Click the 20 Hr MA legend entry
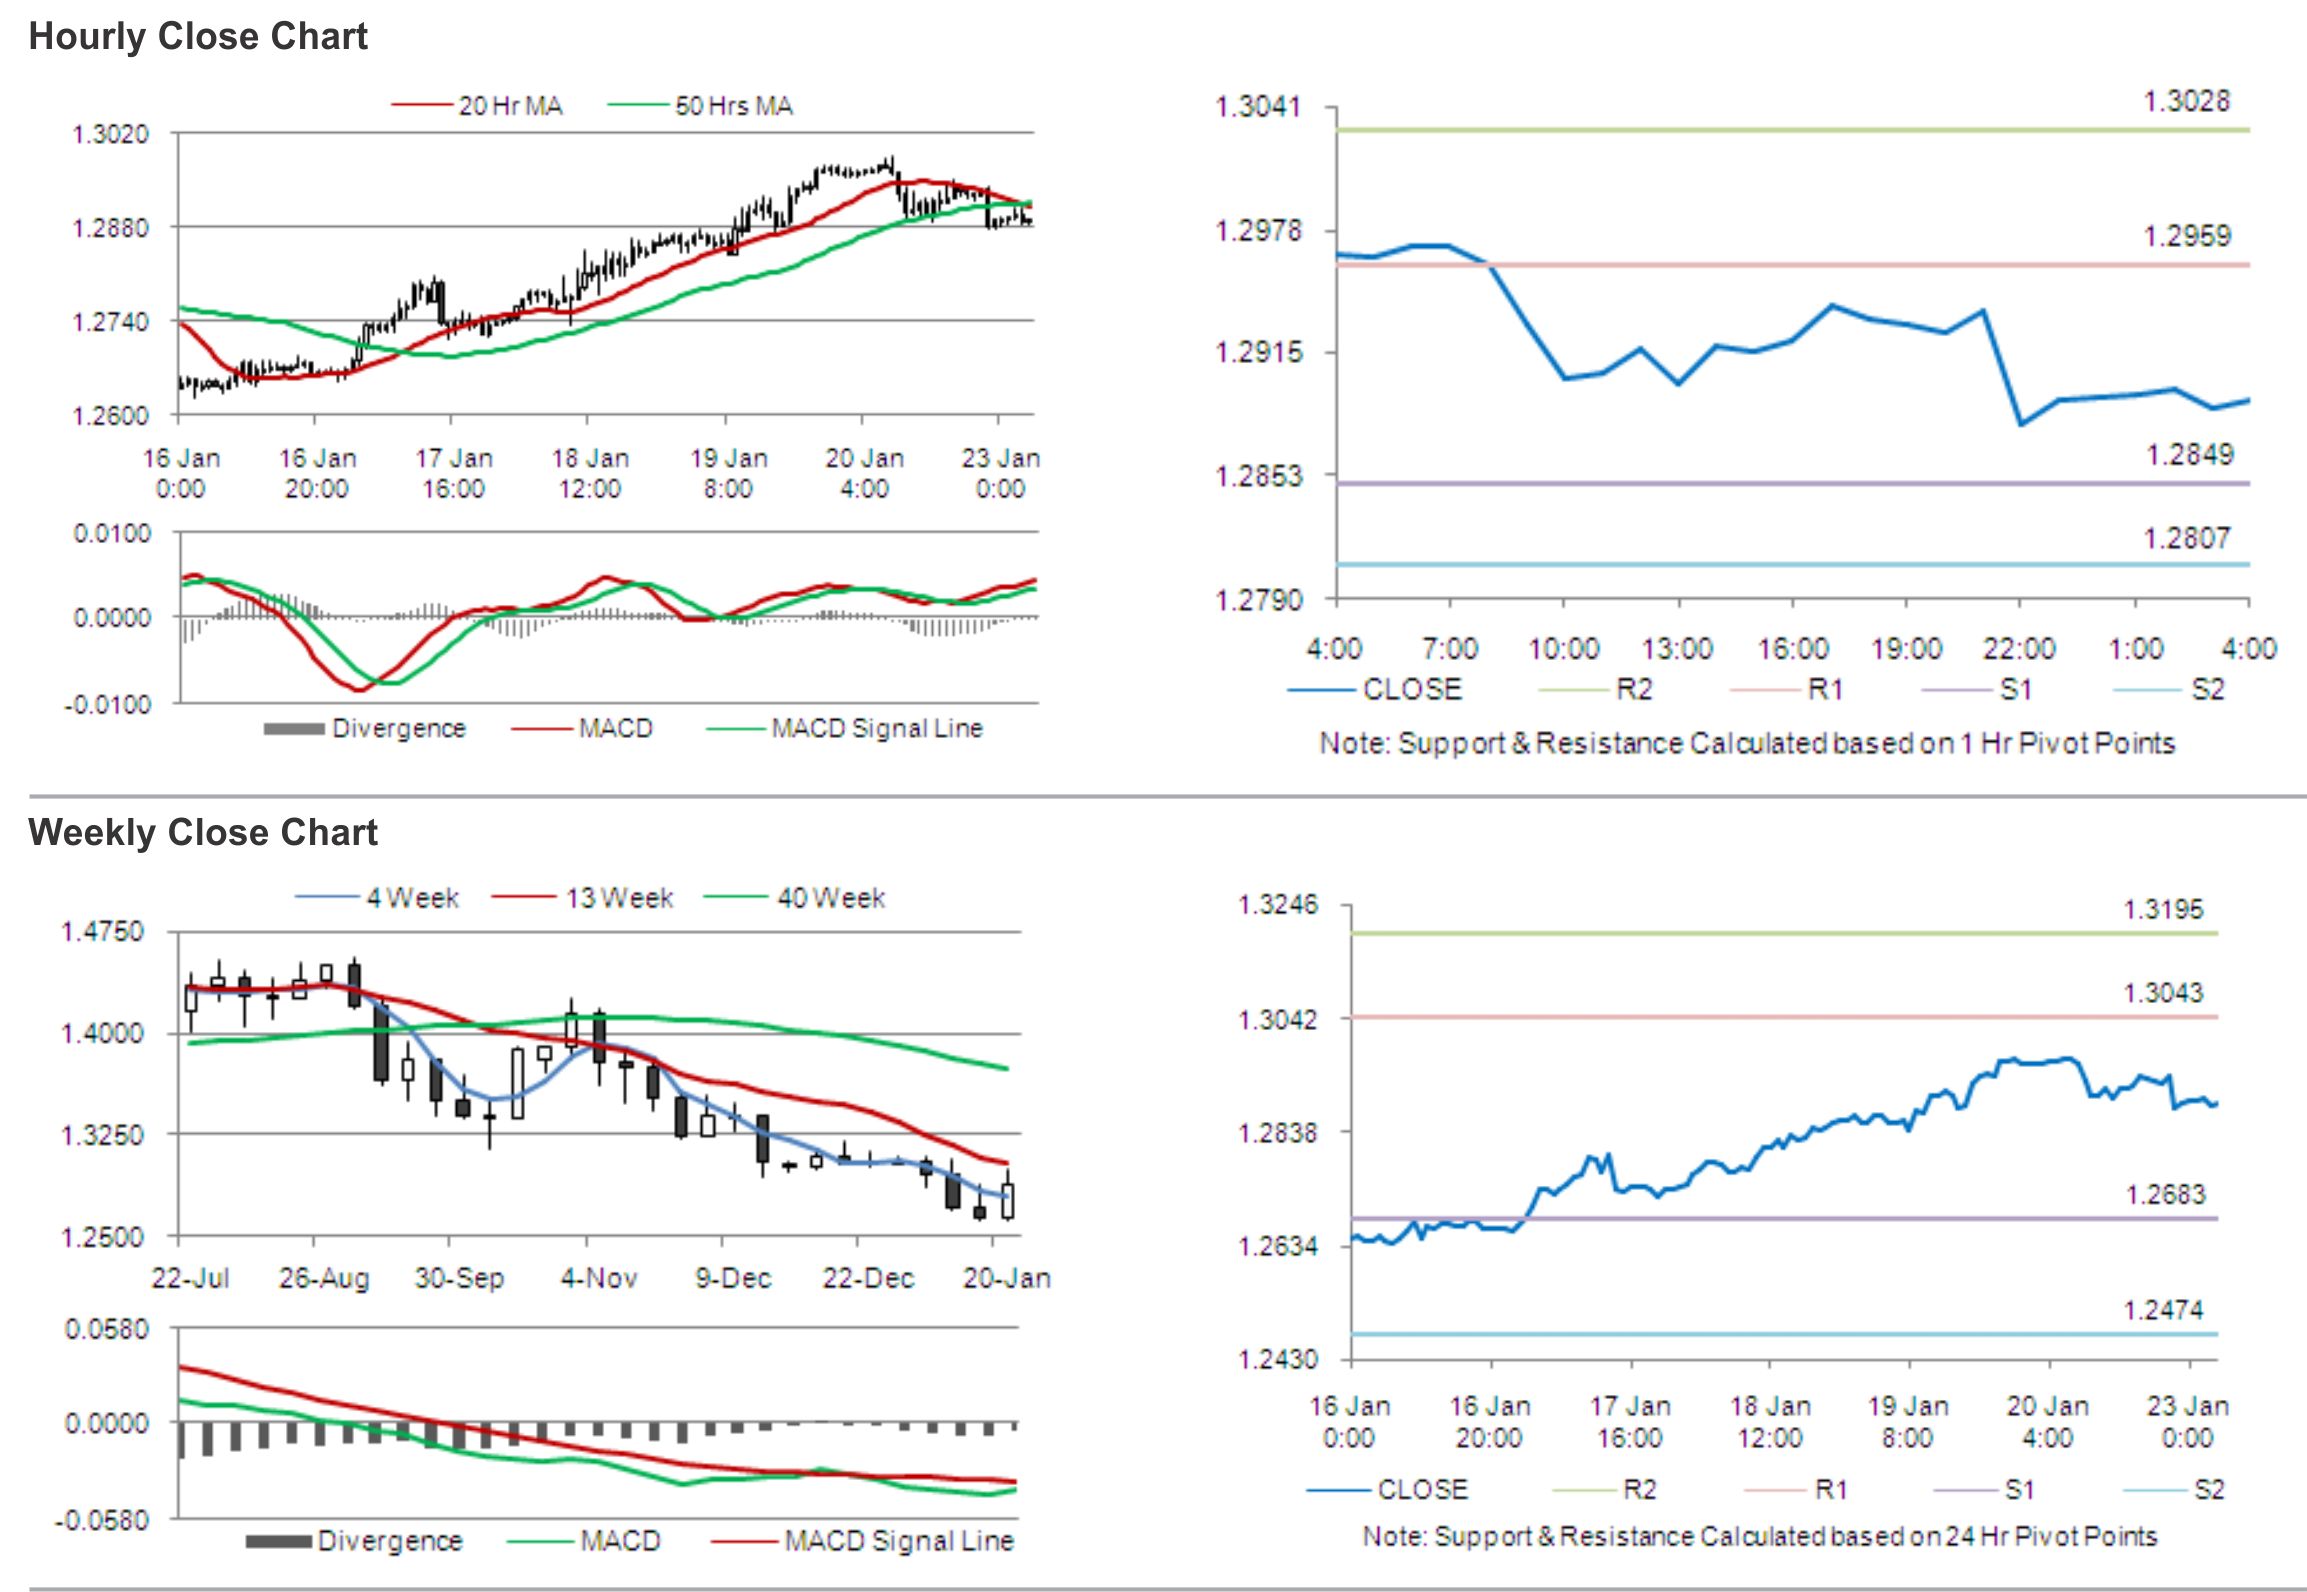 pyautogui.click(x=477, y=106)
